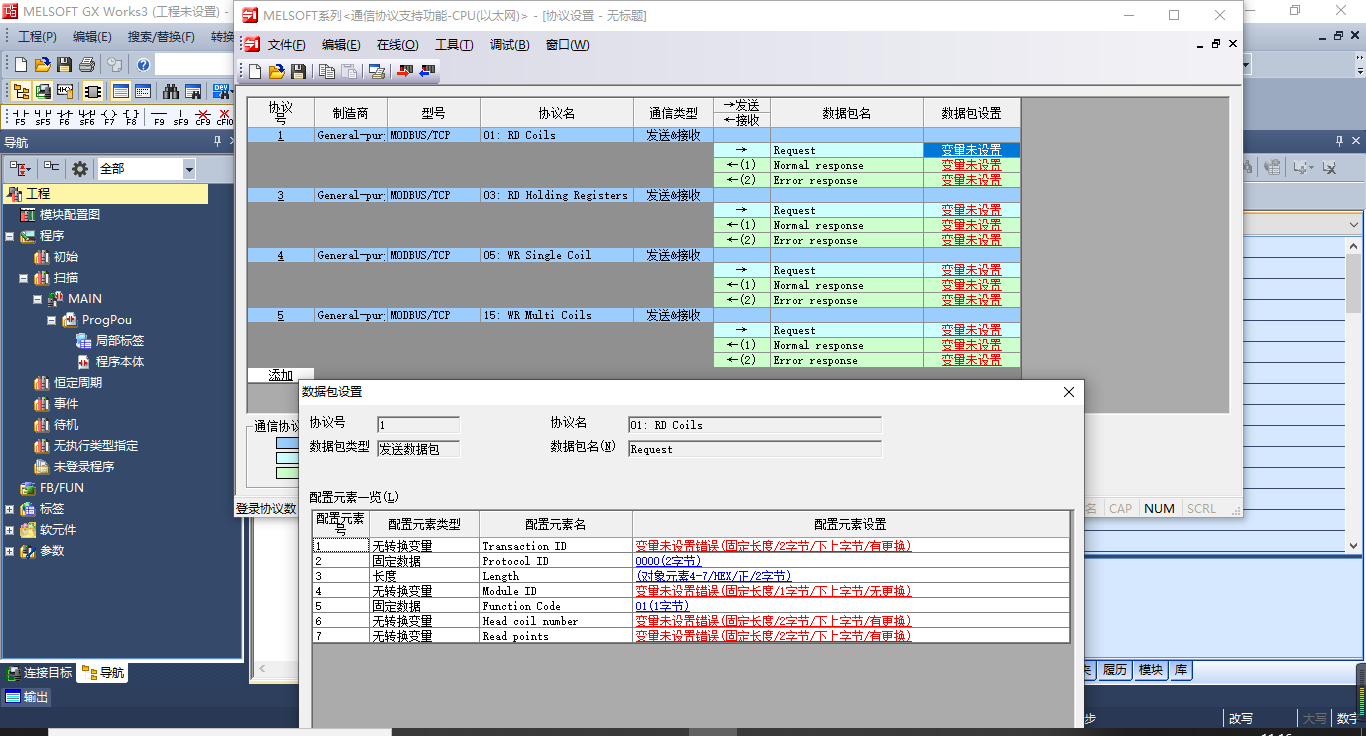Click the F7 coil ladder symbol icon
This screenshot has height=736, width=1366.
pyautogui.click(x=109, y=117)
